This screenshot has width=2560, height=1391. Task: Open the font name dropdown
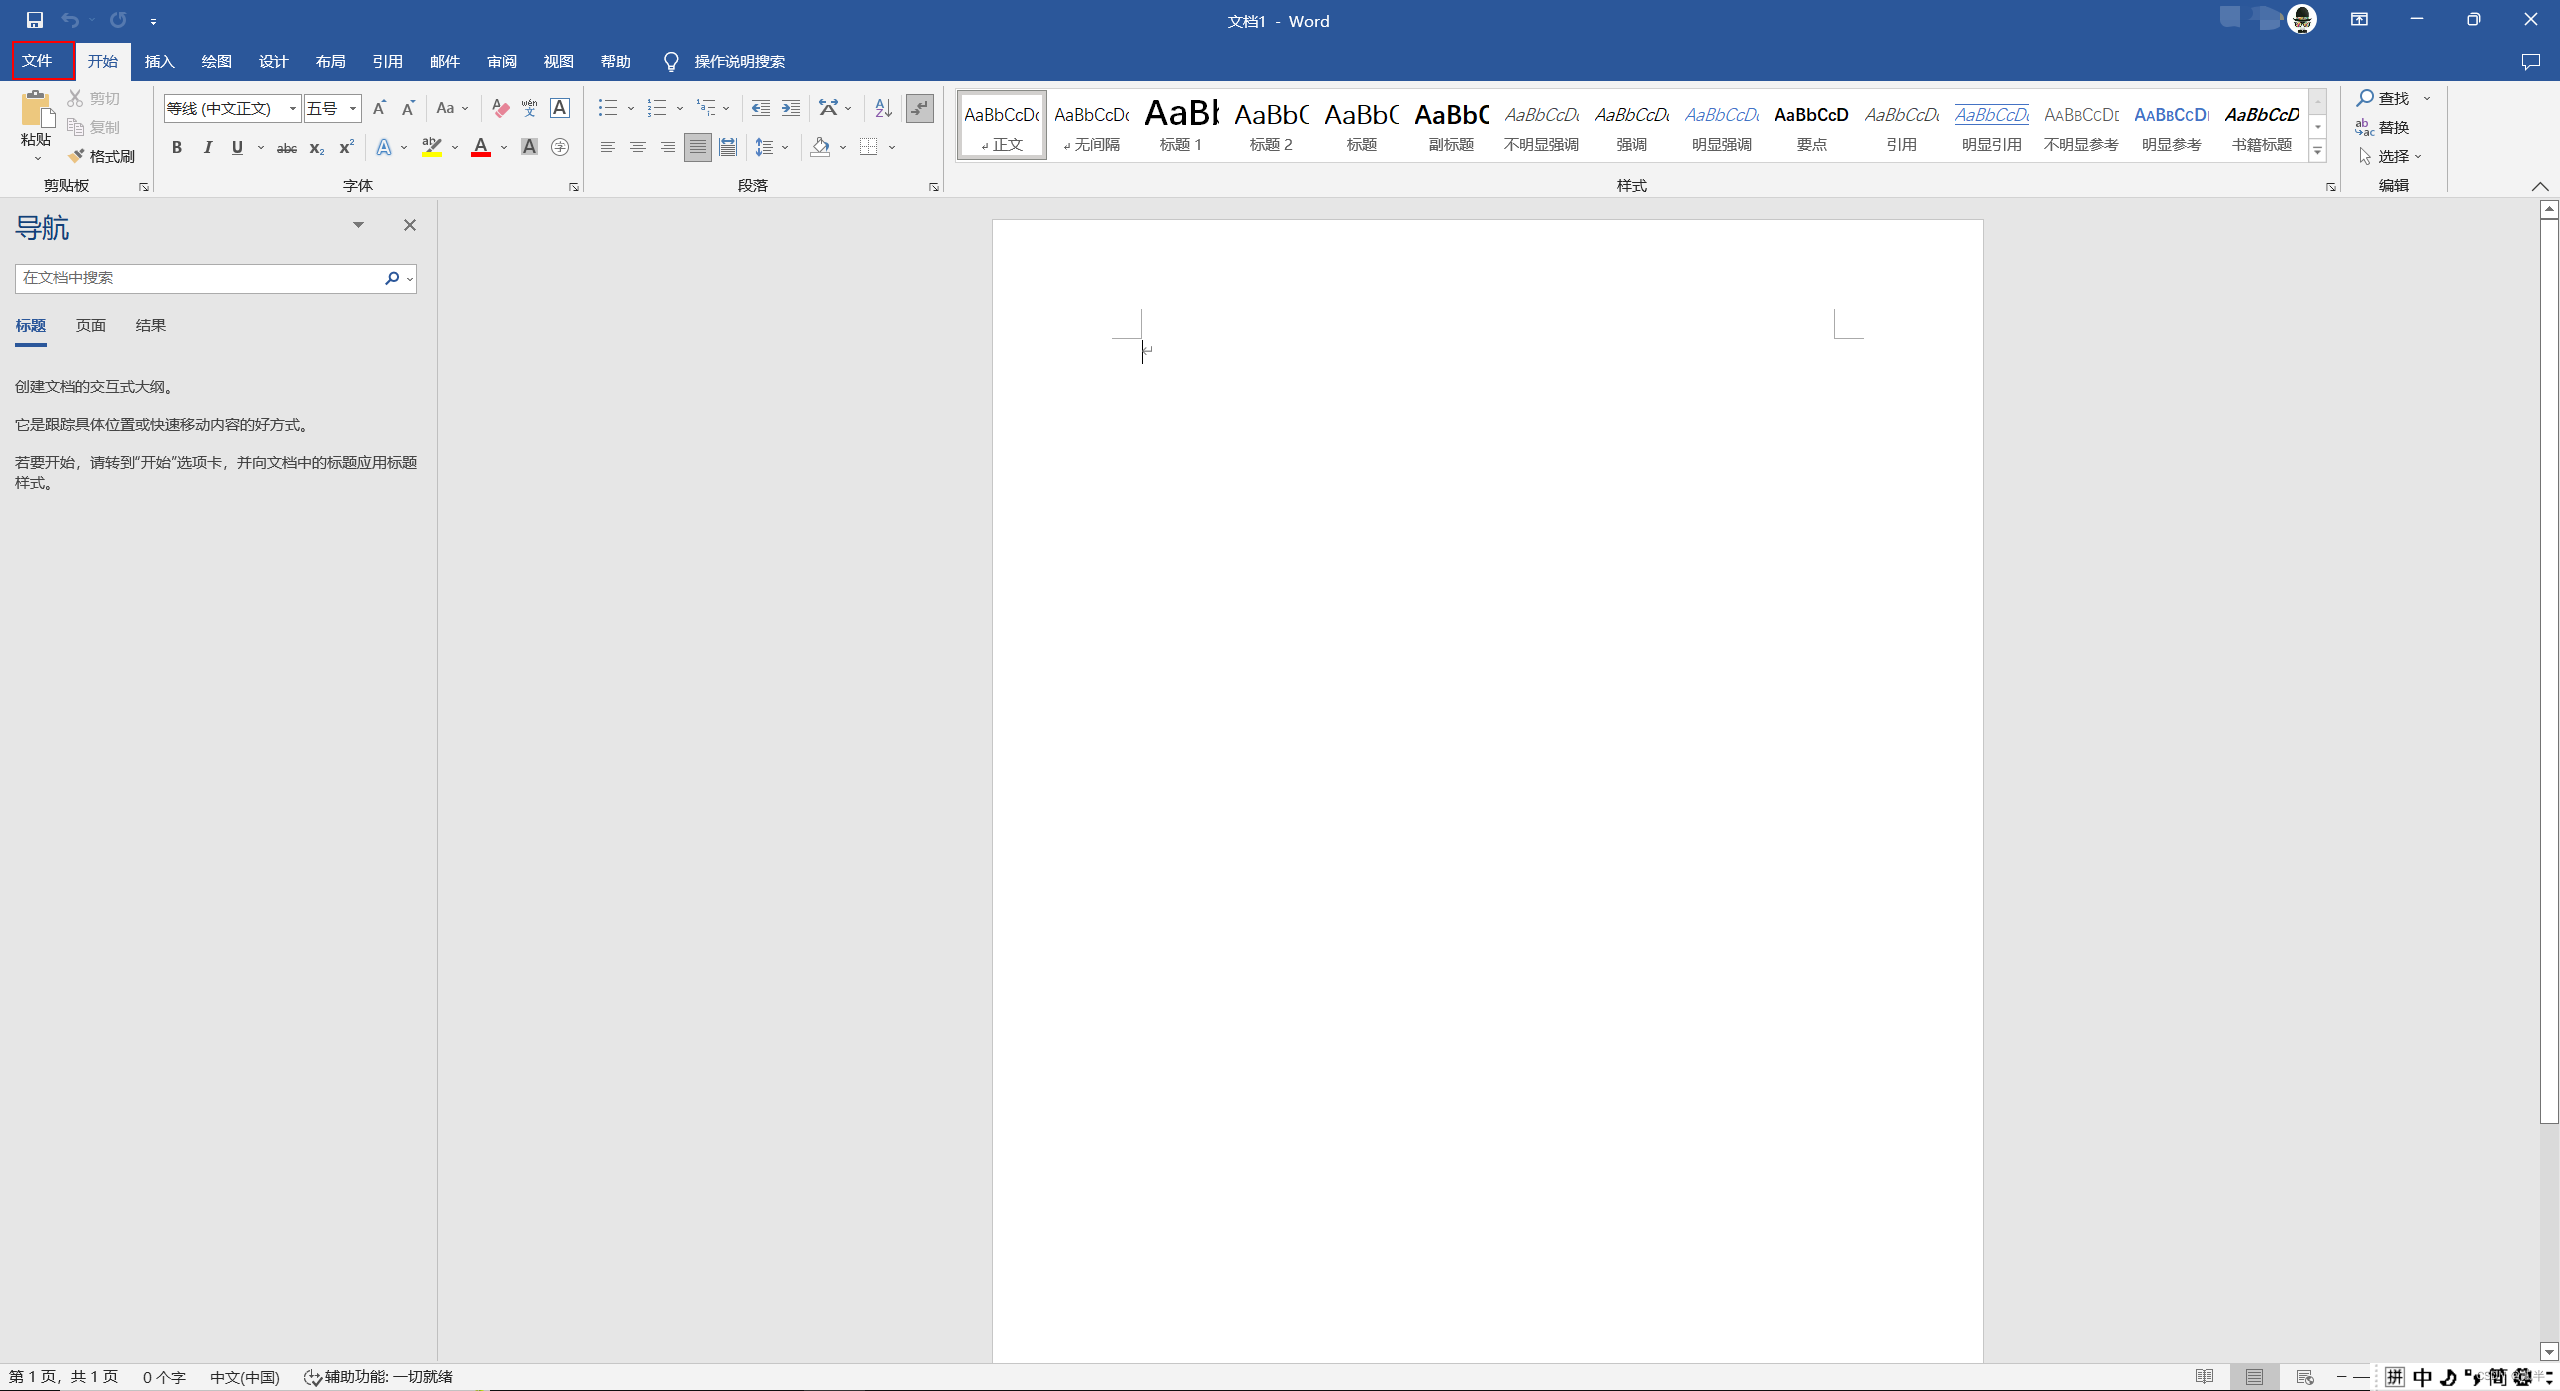pos(293,108)
